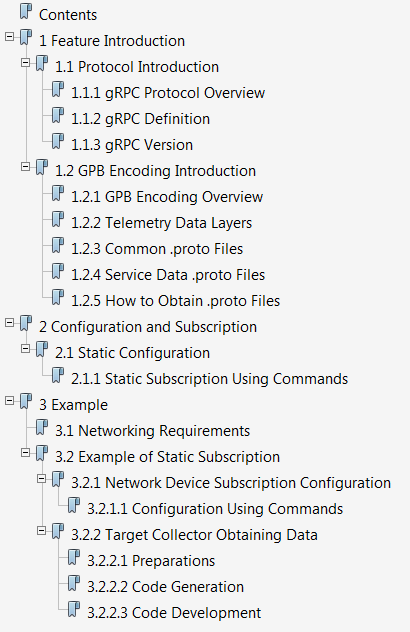Click bookmark icon for 1.1.1 gRPC Protocol Overview
The height and width of the screenshot is (632, 410).
tap(58, 89)
